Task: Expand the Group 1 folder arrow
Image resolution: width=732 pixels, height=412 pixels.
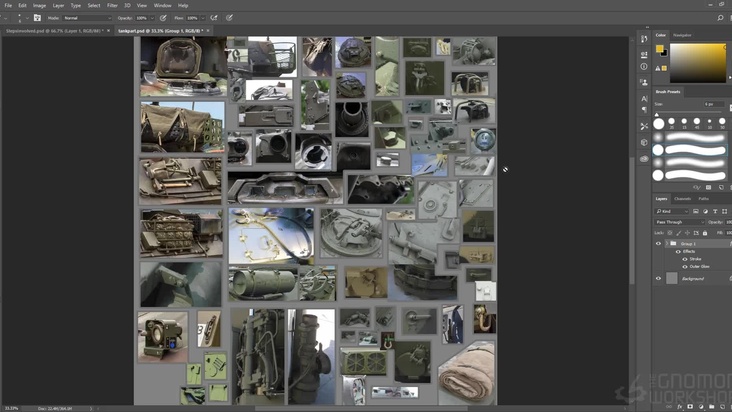Action: [666, 244]
